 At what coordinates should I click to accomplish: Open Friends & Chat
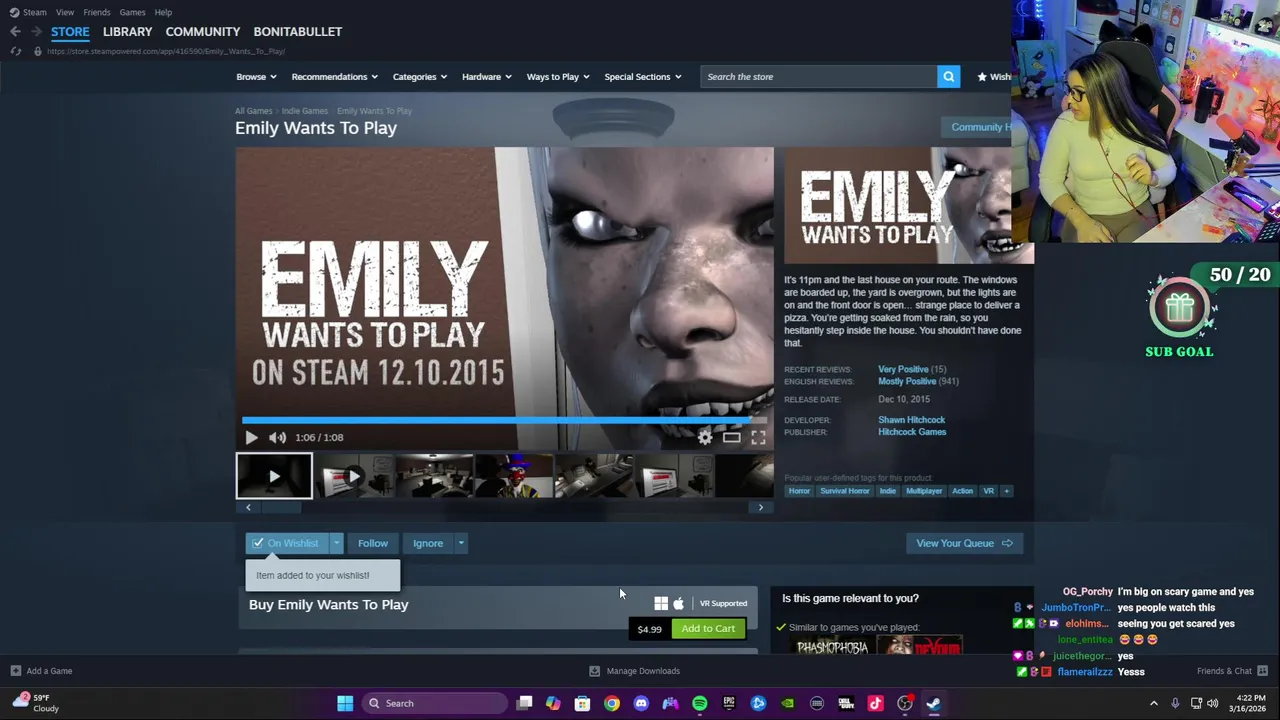point(1232,671)
